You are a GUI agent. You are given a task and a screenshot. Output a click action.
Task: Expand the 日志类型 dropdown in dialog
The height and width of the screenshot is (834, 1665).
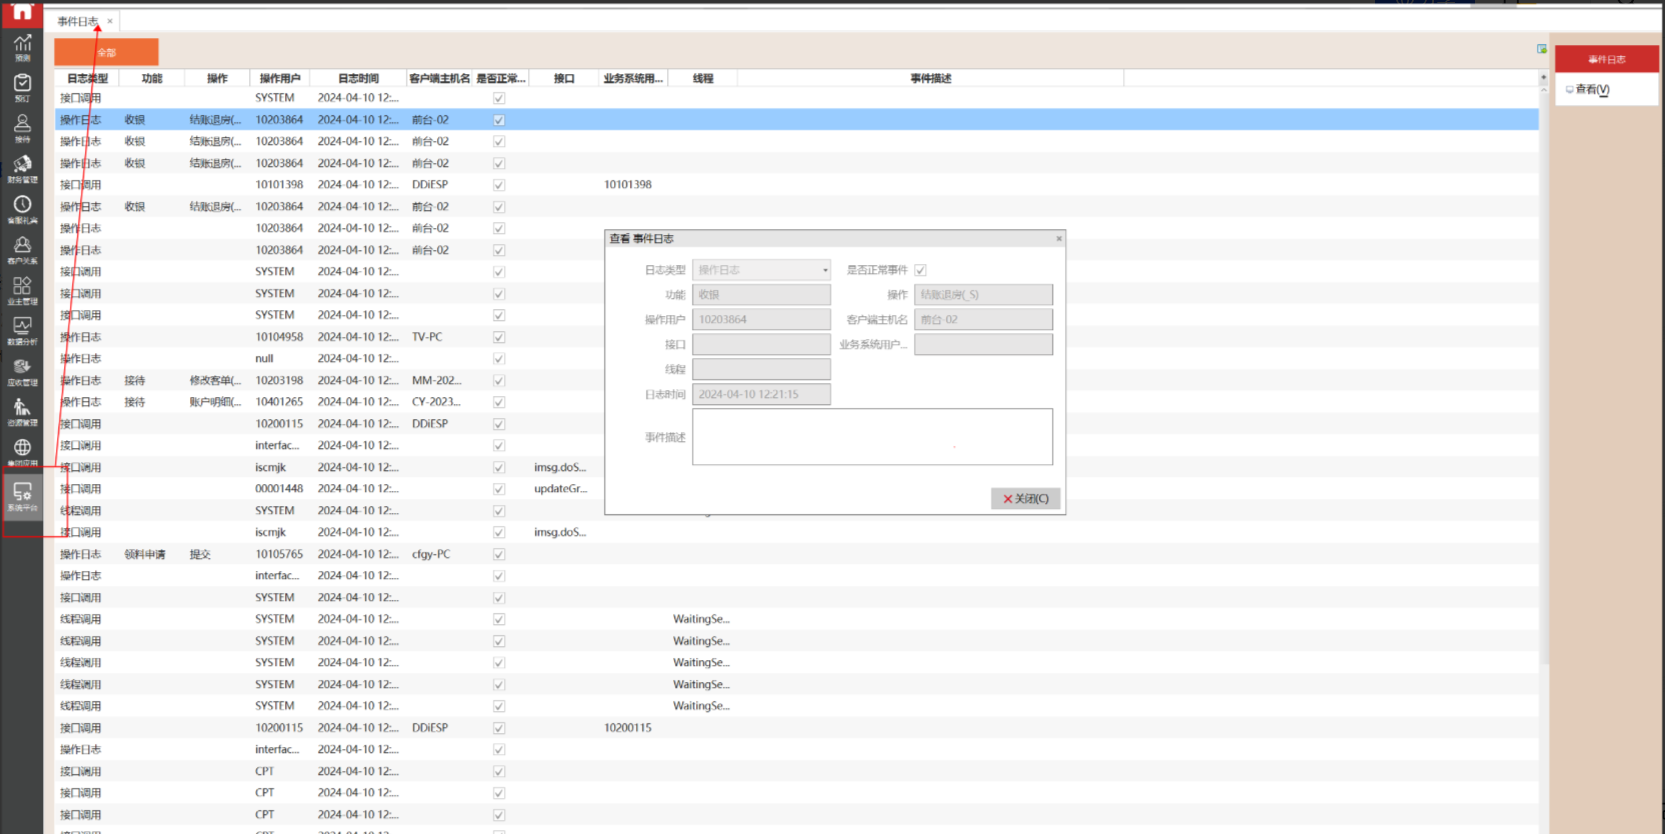[x=825, y=270]
